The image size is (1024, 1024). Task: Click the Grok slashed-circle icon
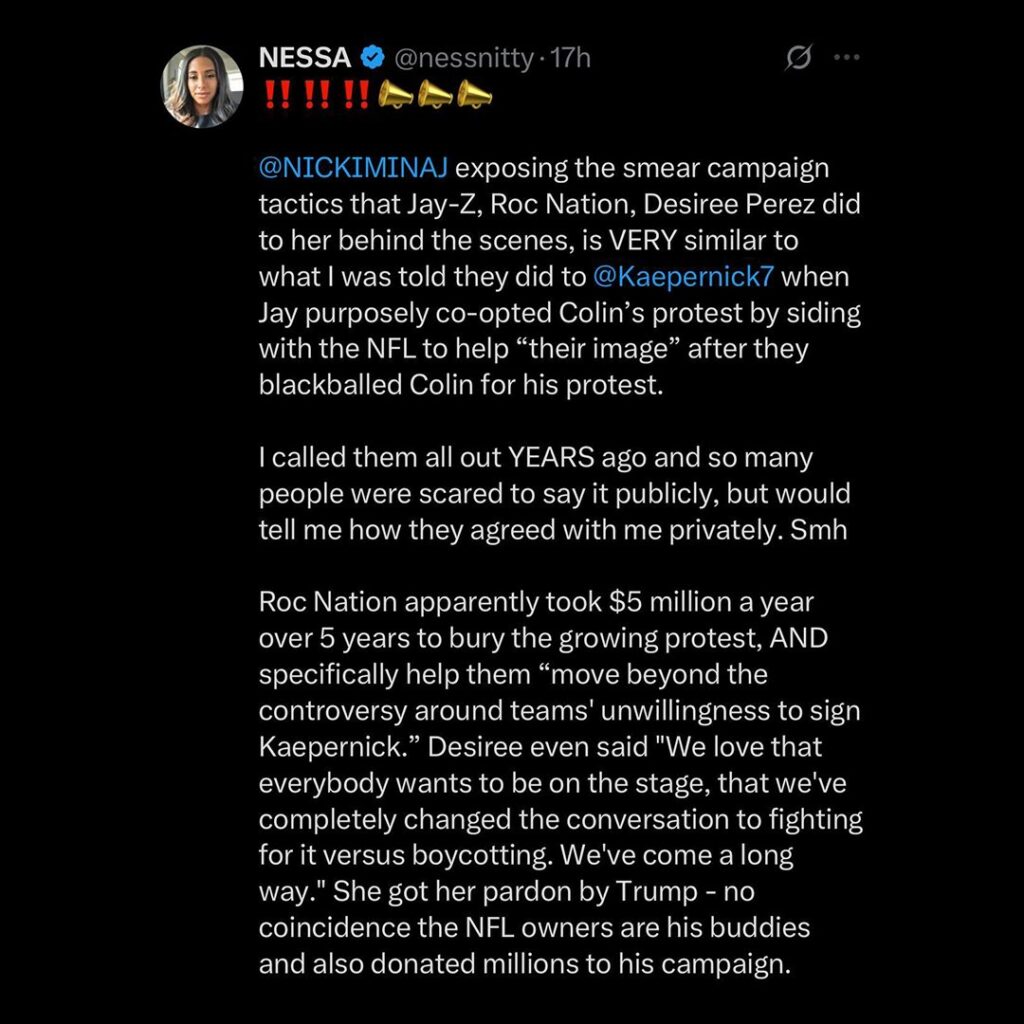coord(799,59)
